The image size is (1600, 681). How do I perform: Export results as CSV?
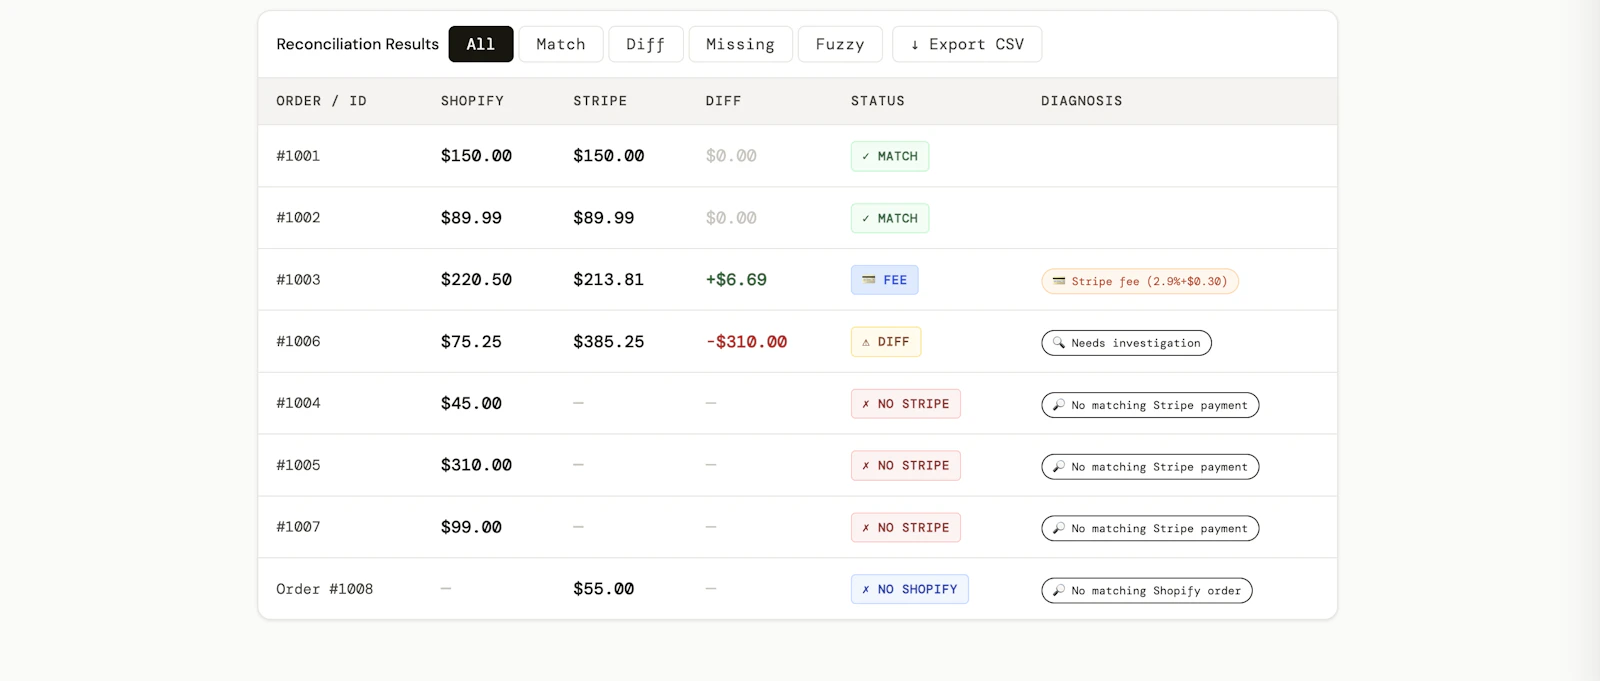[967, 44]
